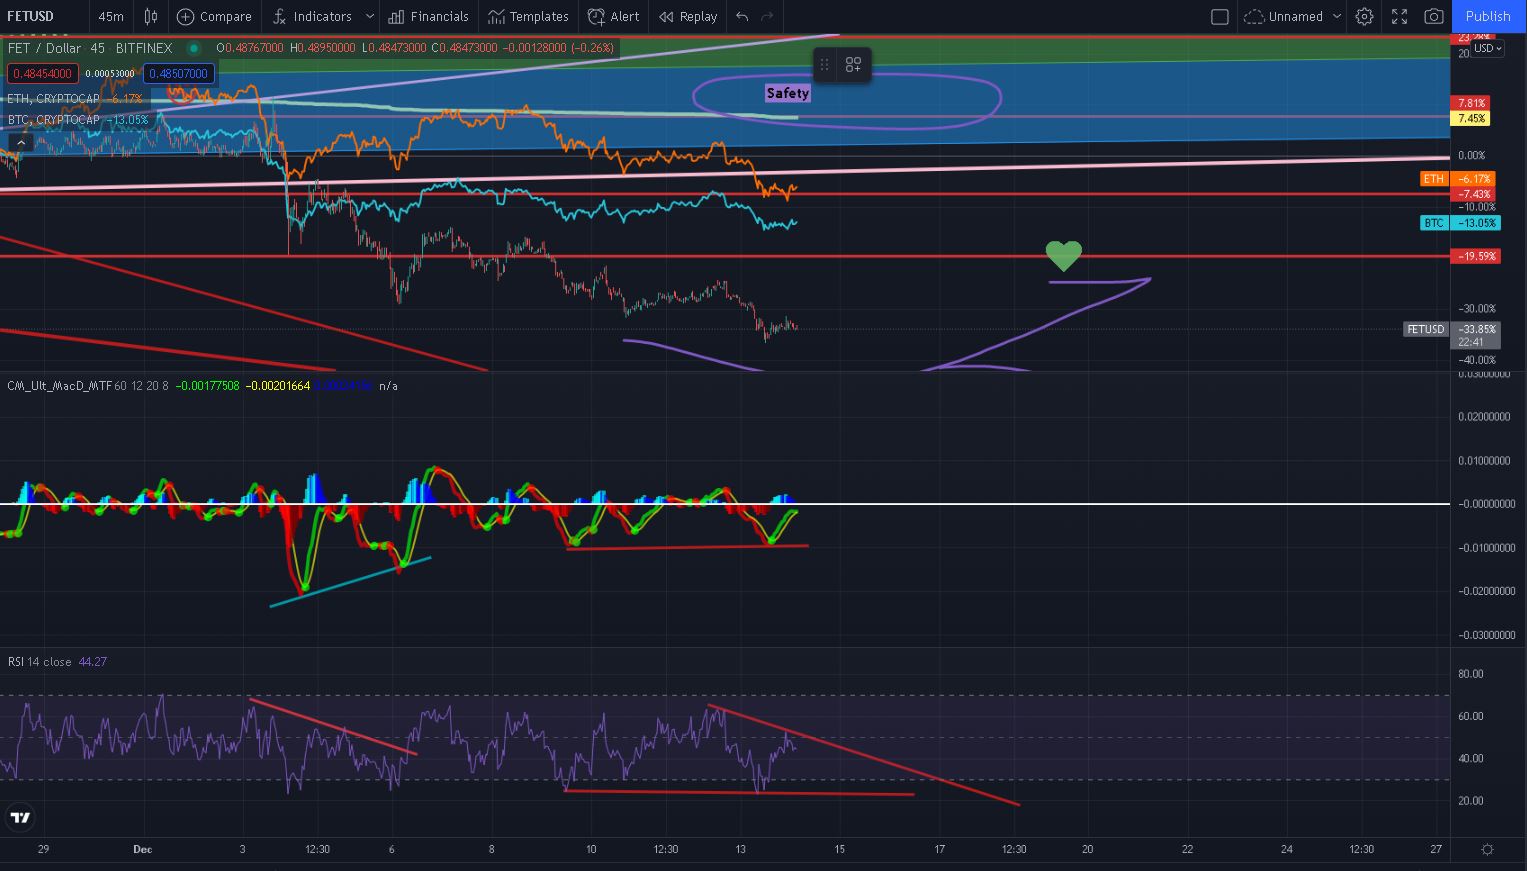Click the Templates menu label
The width and height of the screenshot is (1527, 871).
539,16
